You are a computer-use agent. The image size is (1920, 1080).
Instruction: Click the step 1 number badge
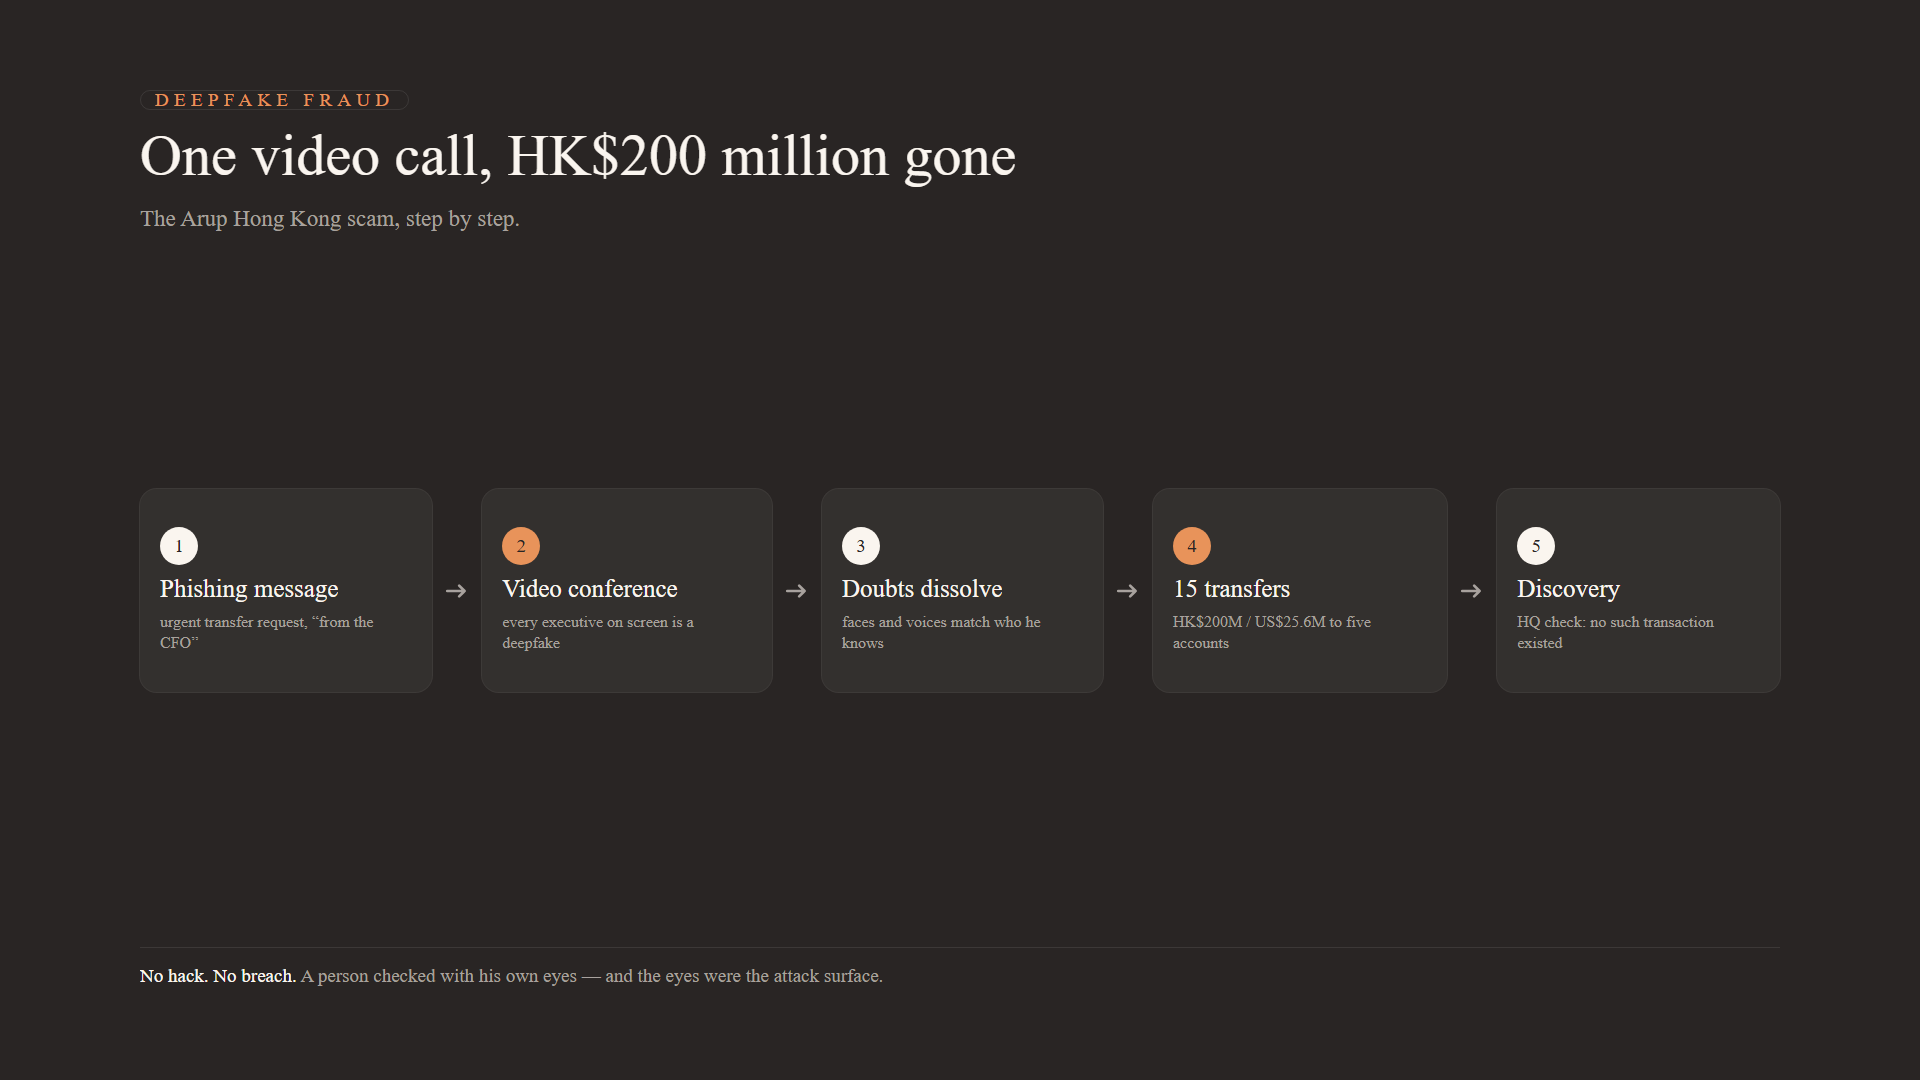pos(179,546)
